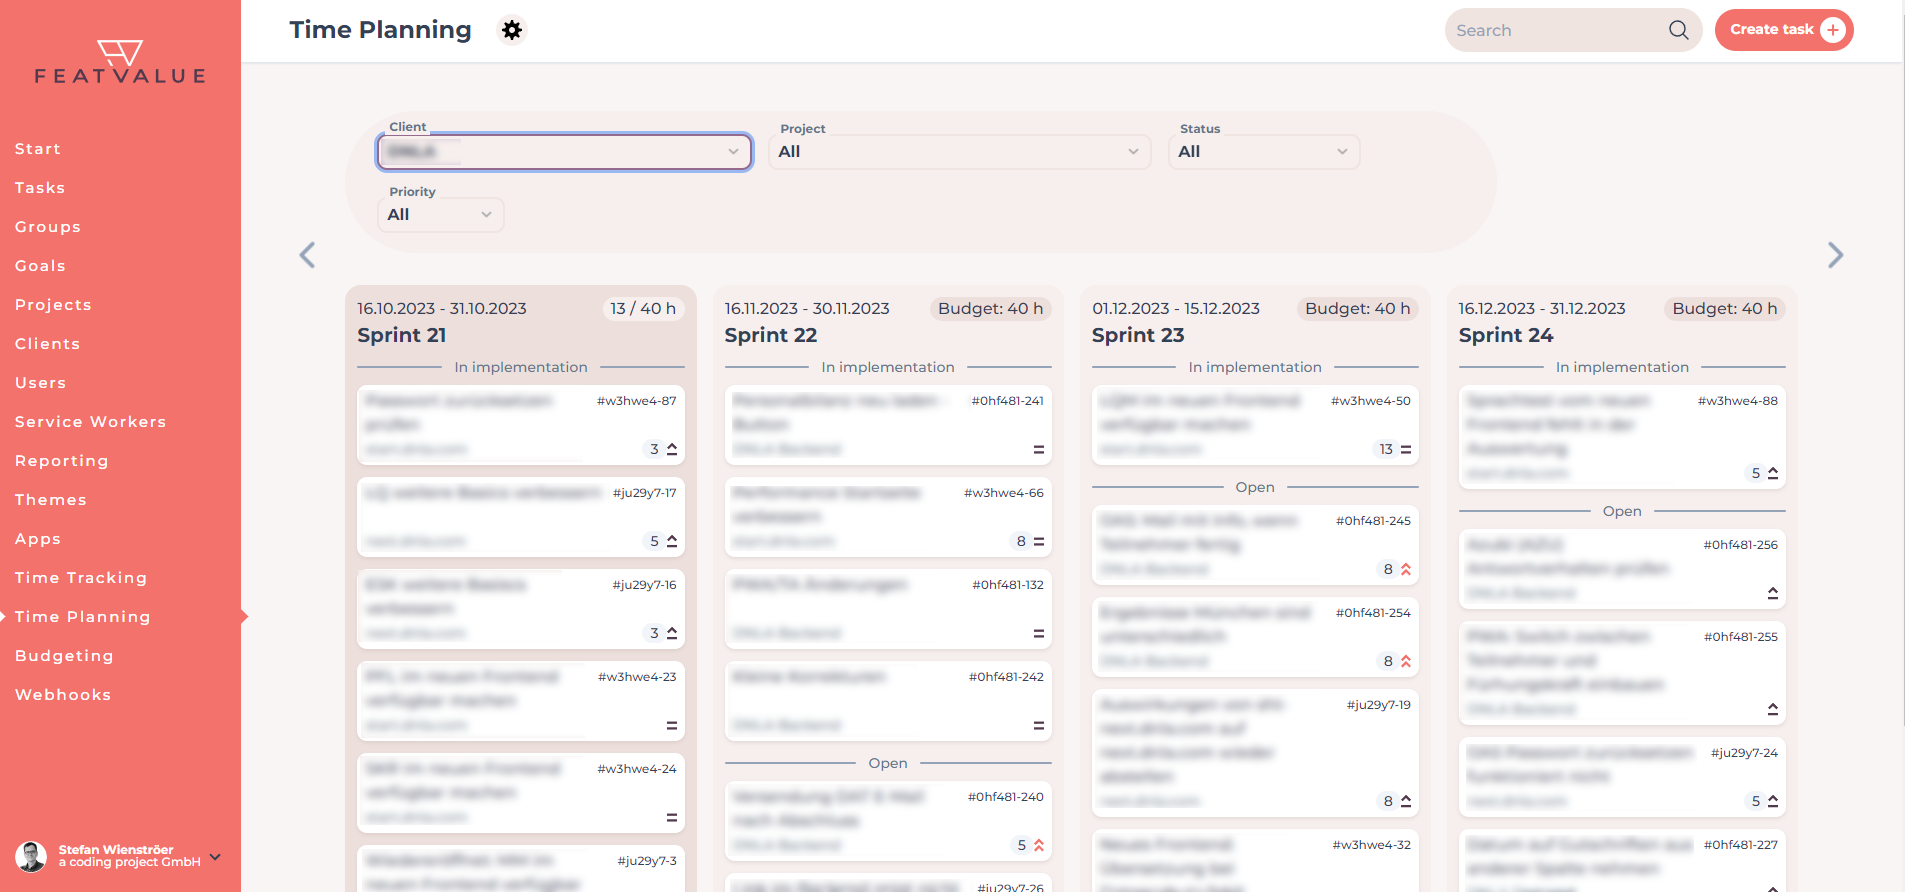
Task: Click Sprint 24 Budget: 40 h badge
Action: click(1724, 309)
